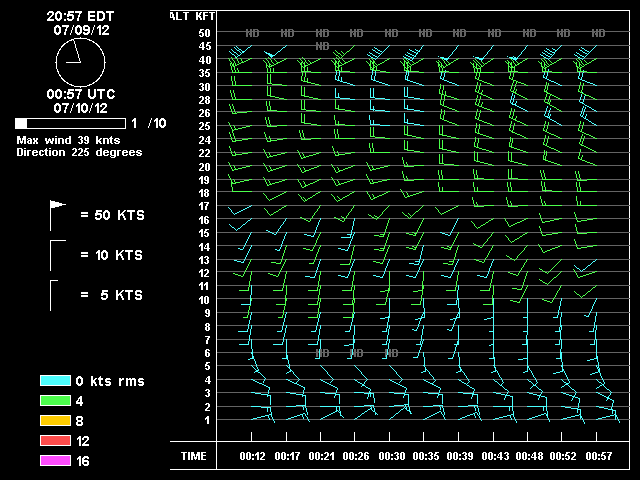Click the 00:52 time label
Screen dimensions: 640x480
coord(563,456)
